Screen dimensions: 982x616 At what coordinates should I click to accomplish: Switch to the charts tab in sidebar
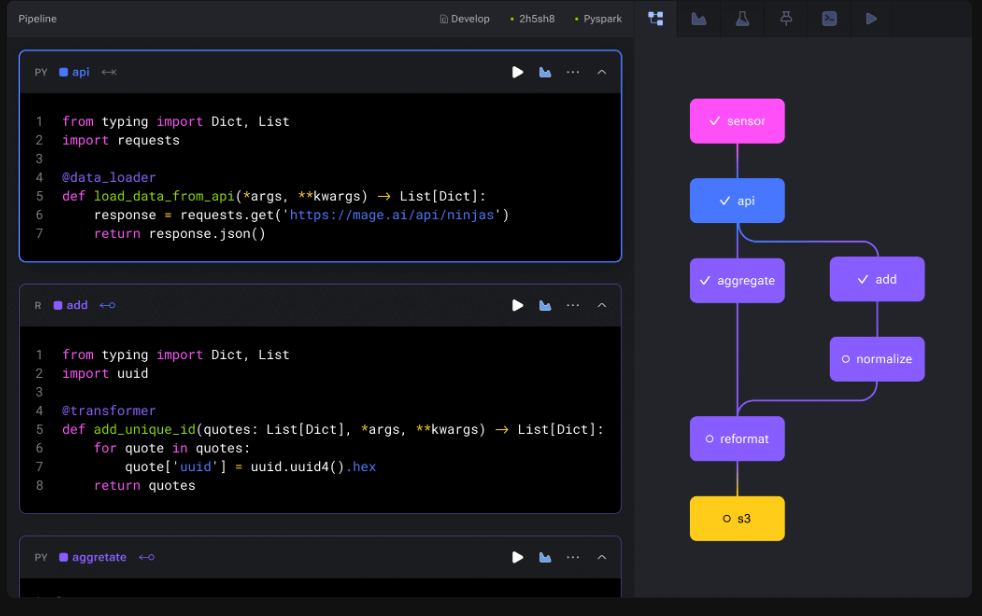[x=699, y=19]
